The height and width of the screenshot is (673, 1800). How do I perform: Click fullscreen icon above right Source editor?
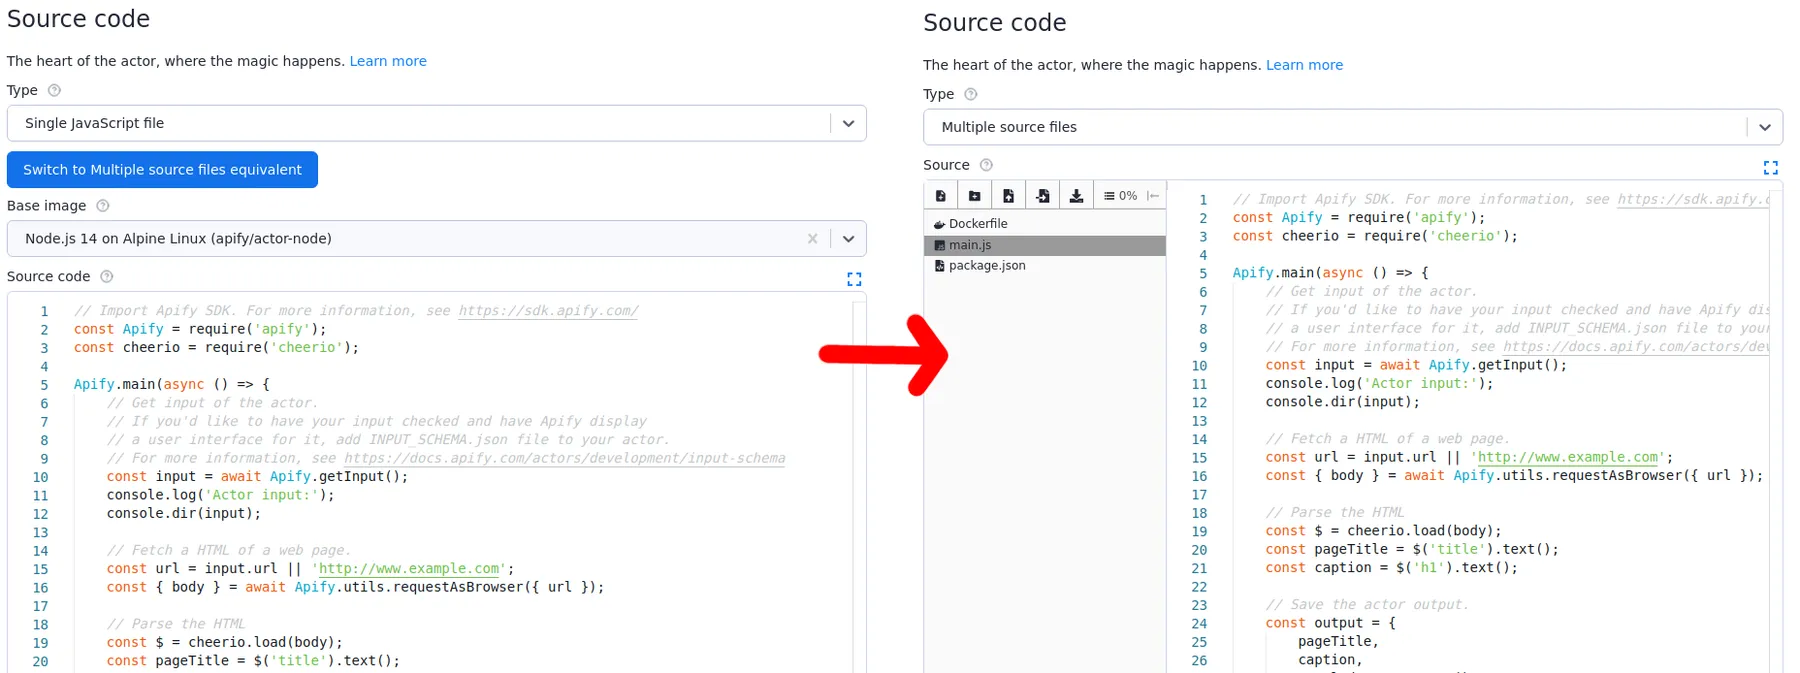[1771, 168]
